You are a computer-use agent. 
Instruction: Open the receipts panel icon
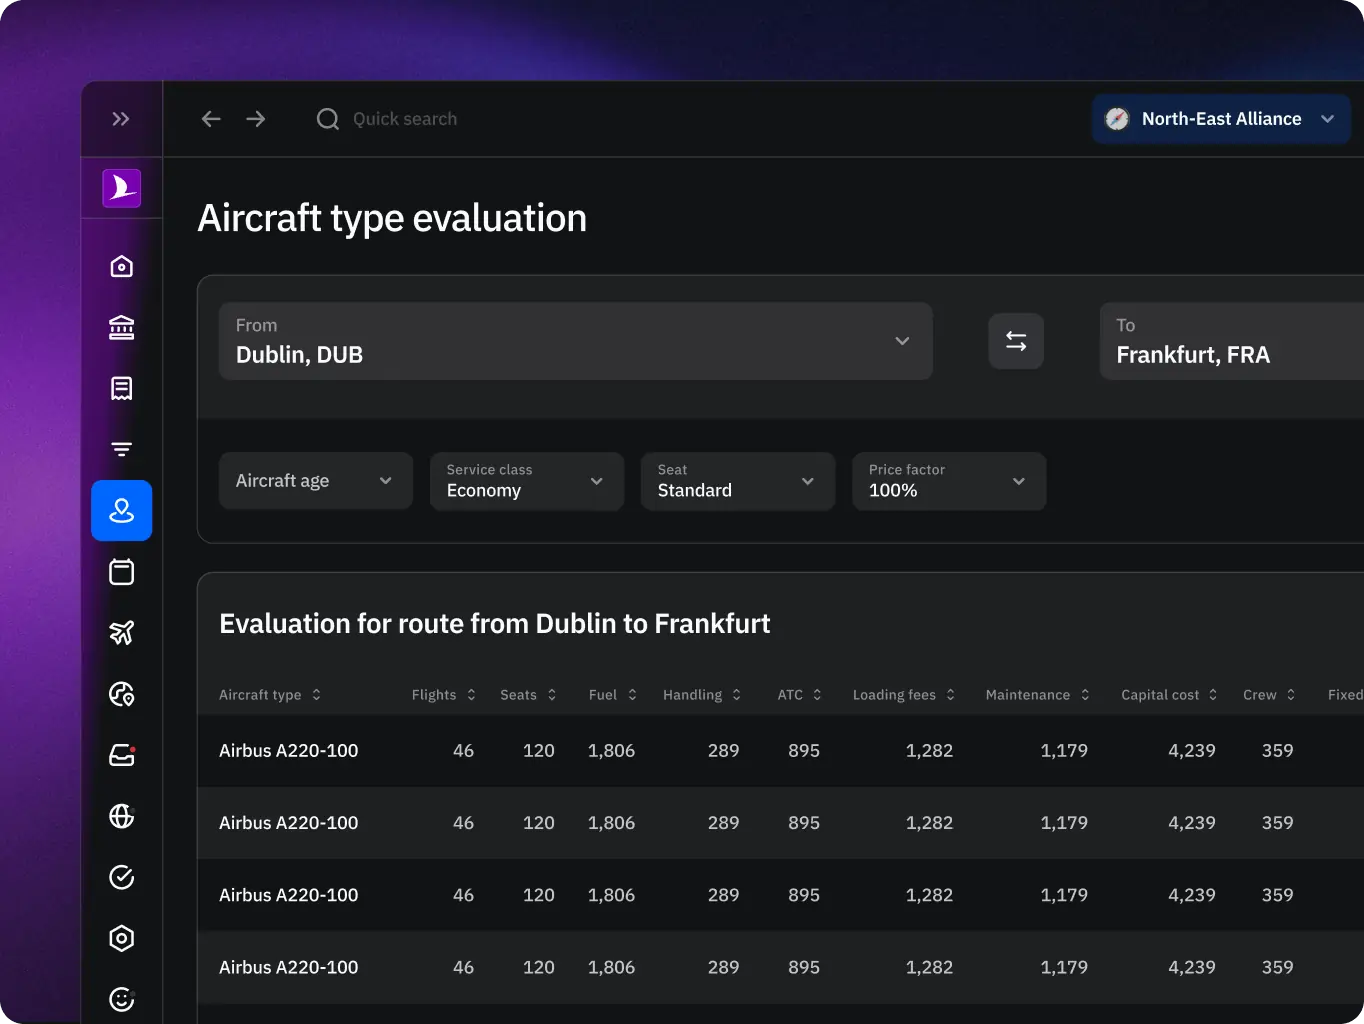click(121, 388)
